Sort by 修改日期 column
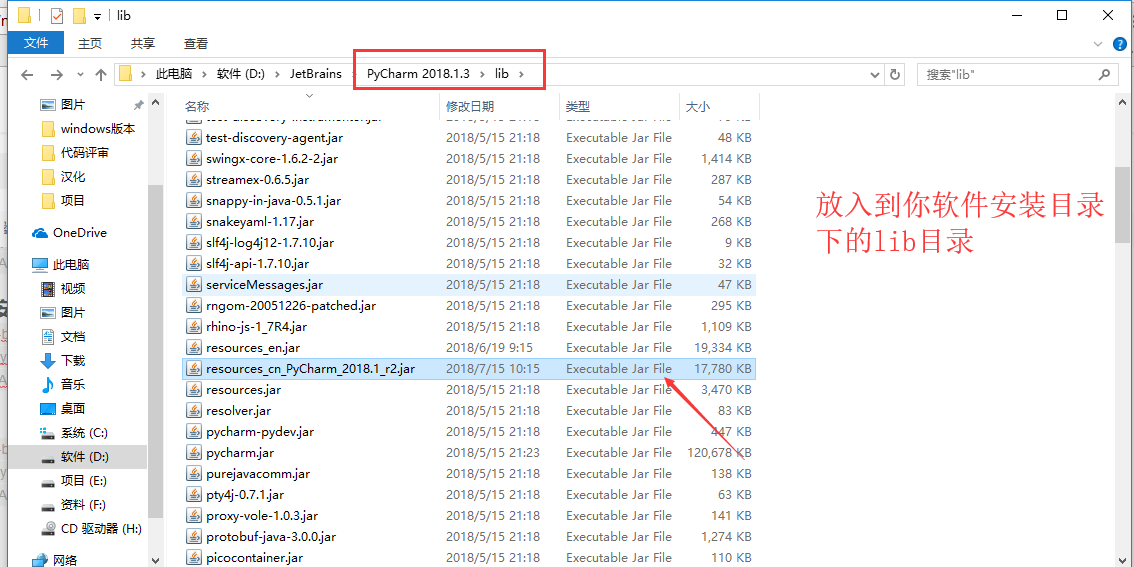The width and height of the screenshot is (1134, 567). coord(469,106)
